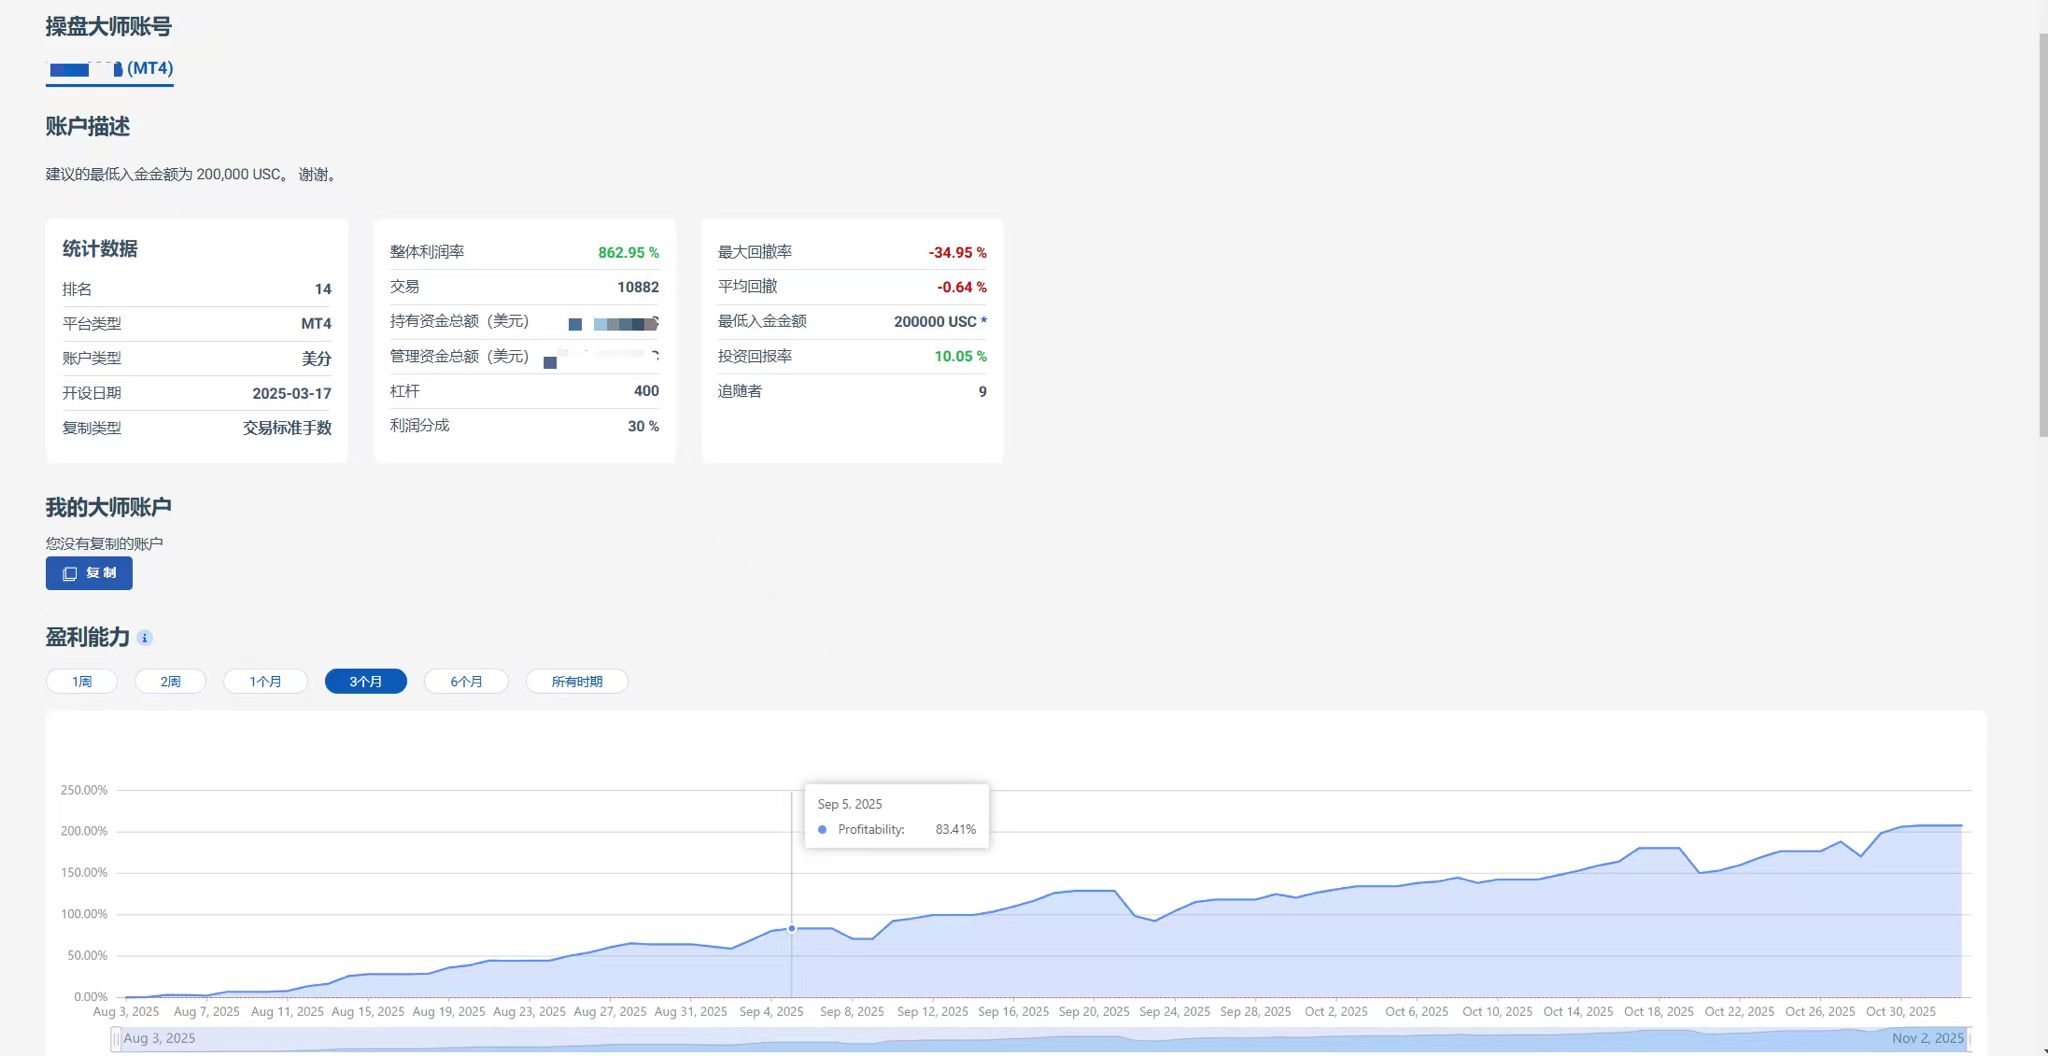Show 所有时期 profitability range

click(x=577, y=681)
